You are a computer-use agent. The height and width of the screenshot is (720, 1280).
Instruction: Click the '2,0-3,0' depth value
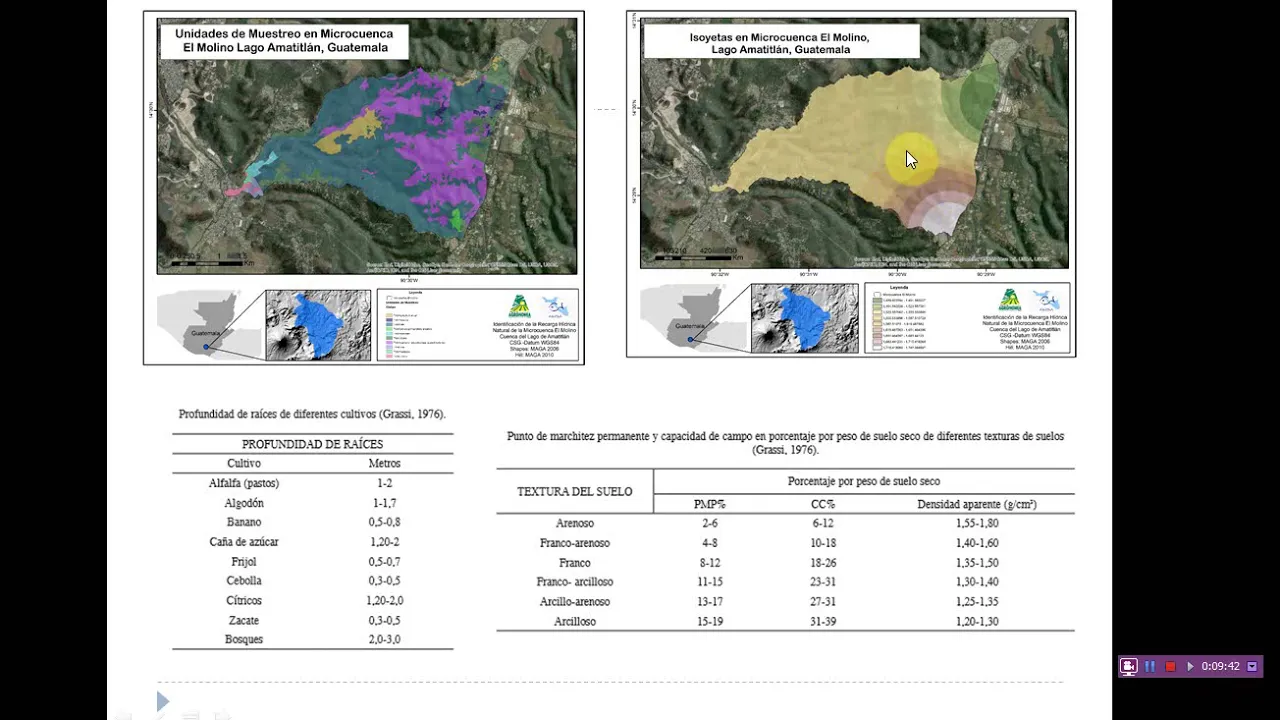(384, 640)
